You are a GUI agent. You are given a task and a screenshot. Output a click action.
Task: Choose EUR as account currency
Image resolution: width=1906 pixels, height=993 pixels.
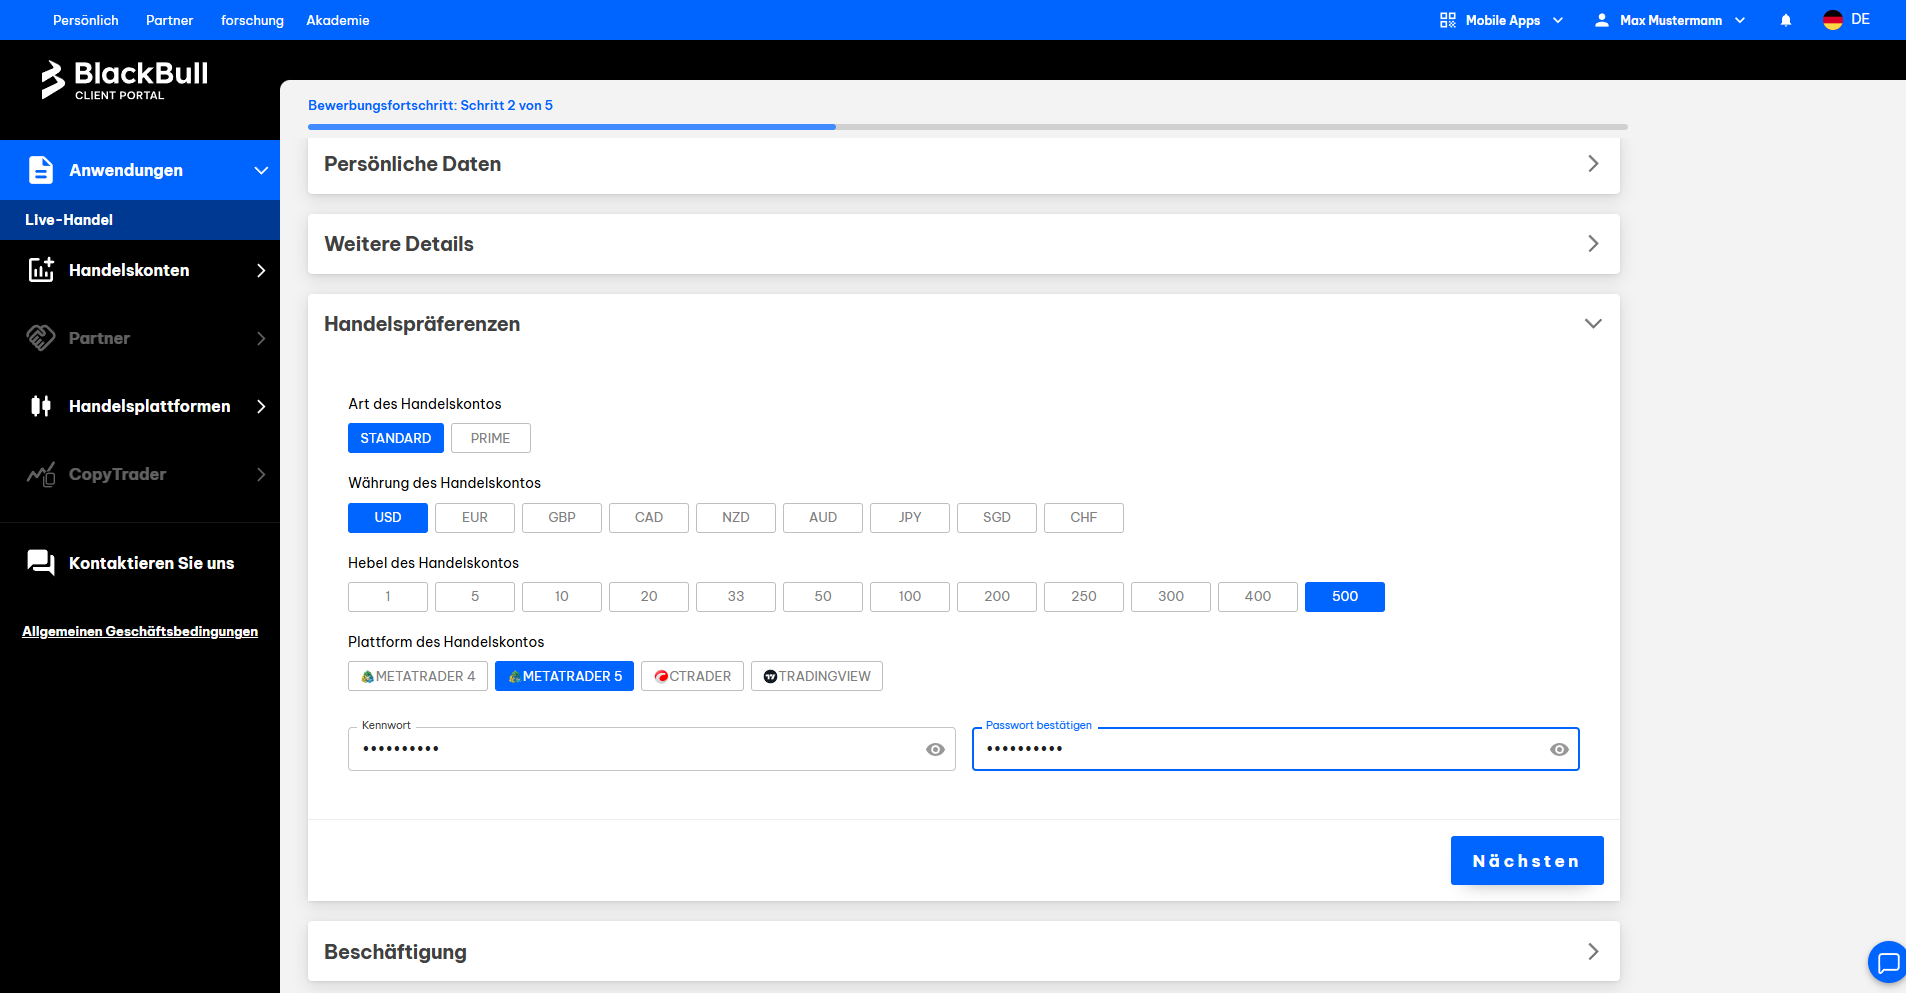pos(475,517)
